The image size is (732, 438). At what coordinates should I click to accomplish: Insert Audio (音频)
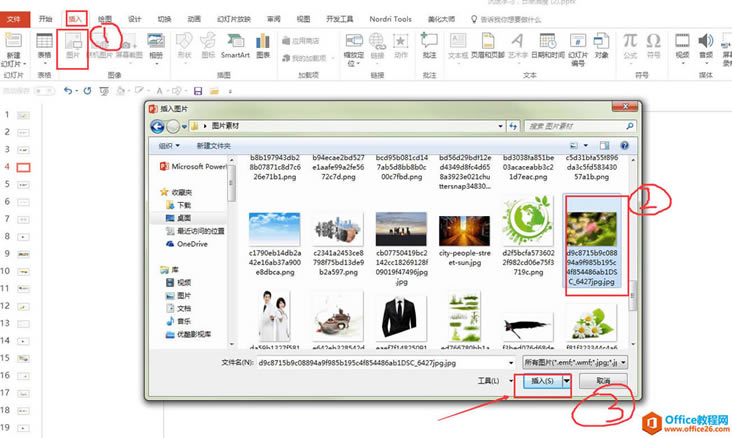pos(706,47)
